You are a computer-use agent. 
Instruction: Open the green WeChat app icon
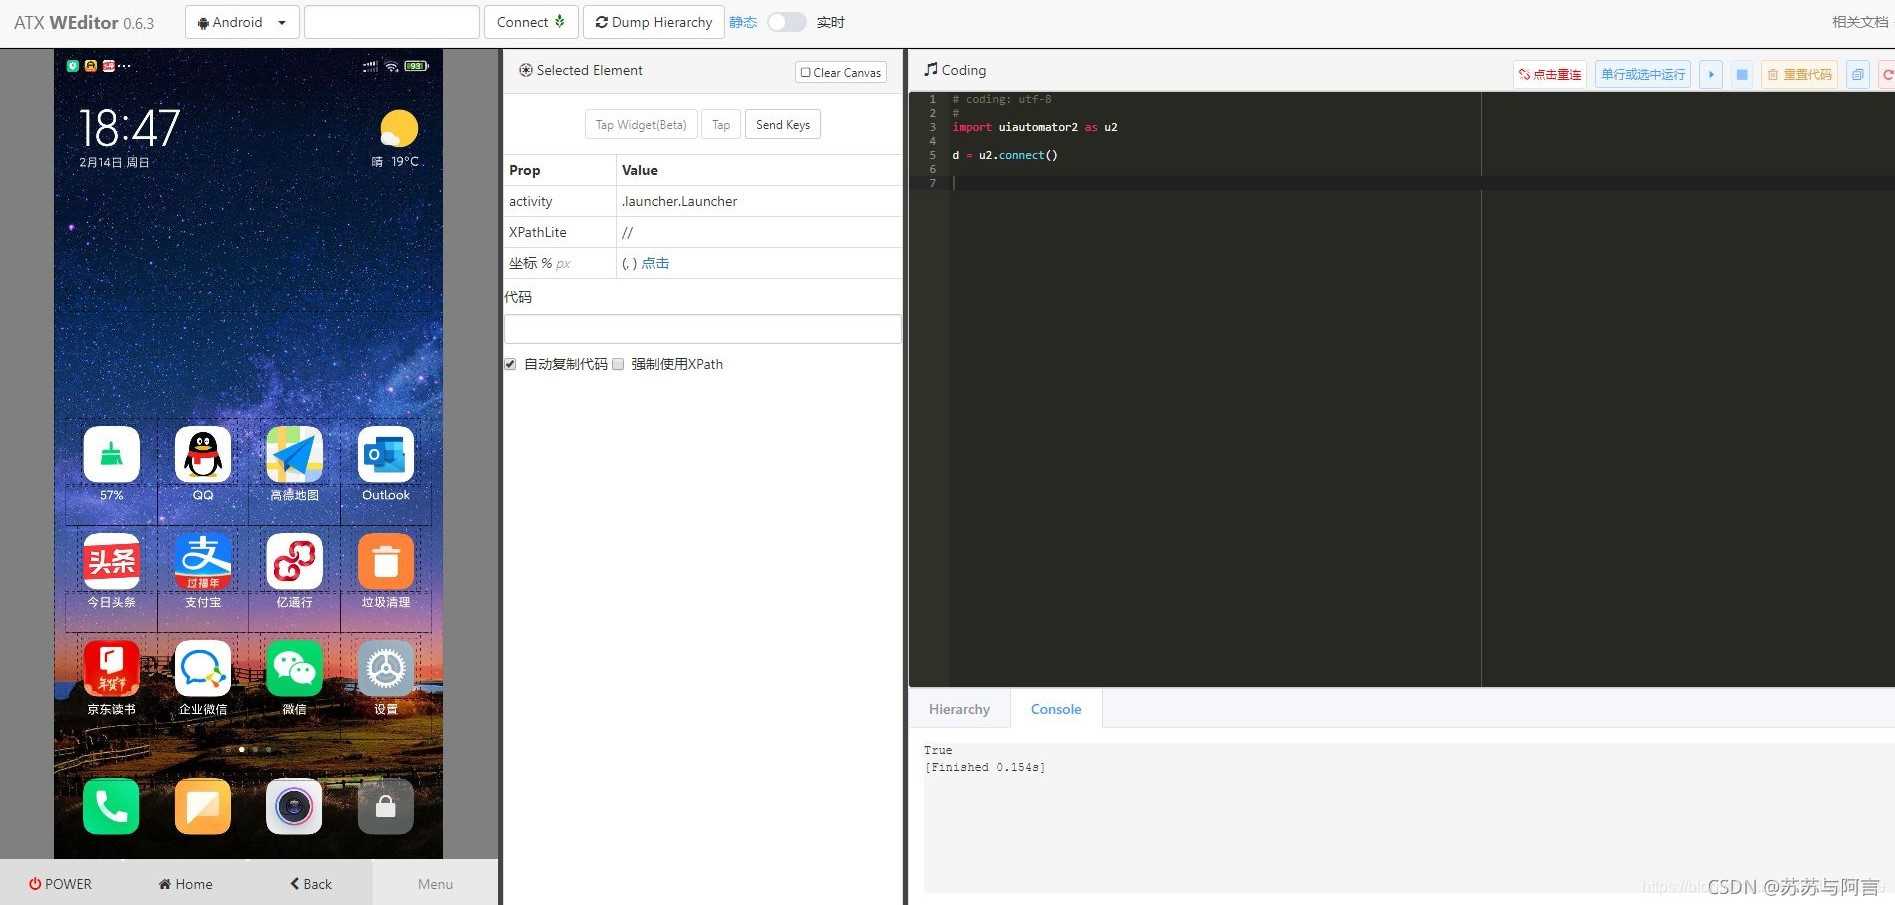pos(294,669)
